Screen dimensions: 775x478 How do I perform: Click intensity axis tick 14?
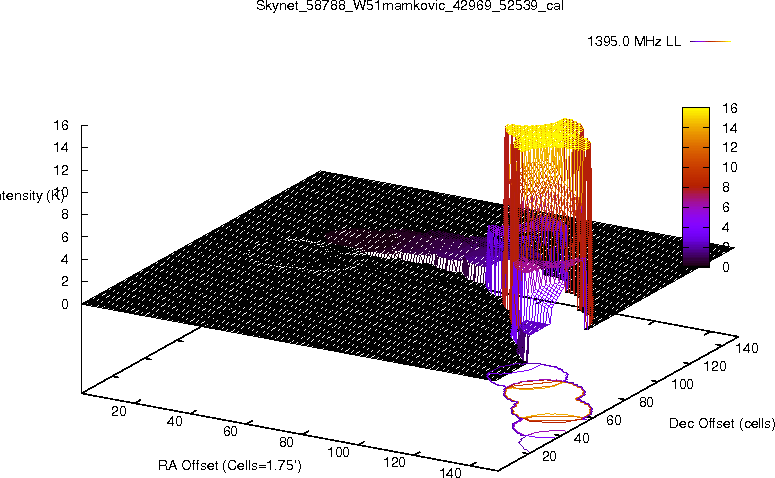(61, 147)
